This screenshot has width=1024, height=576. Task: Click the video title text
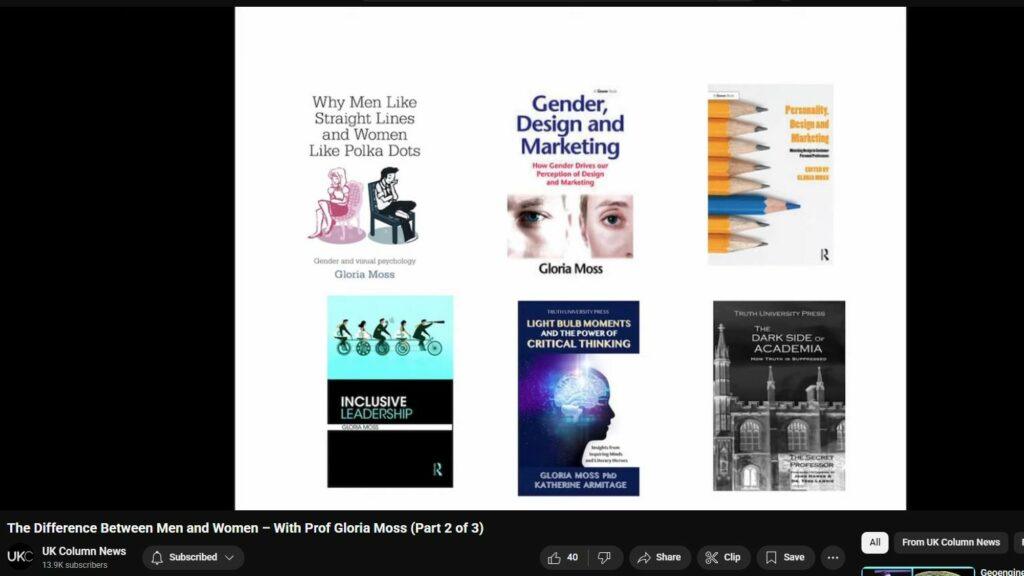tap(245, 528)
